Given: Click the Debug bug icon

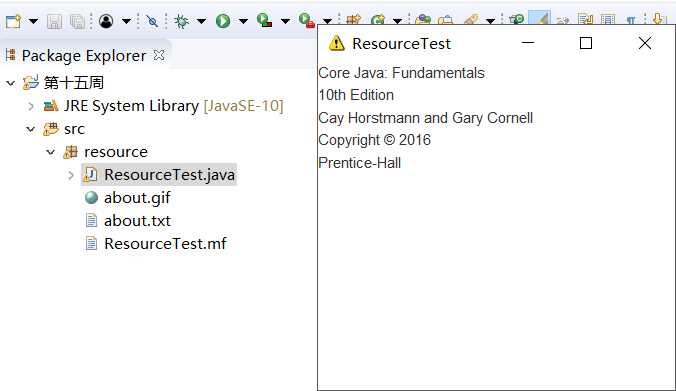Looking at the screenshot, I should click(x=182, y=21).
